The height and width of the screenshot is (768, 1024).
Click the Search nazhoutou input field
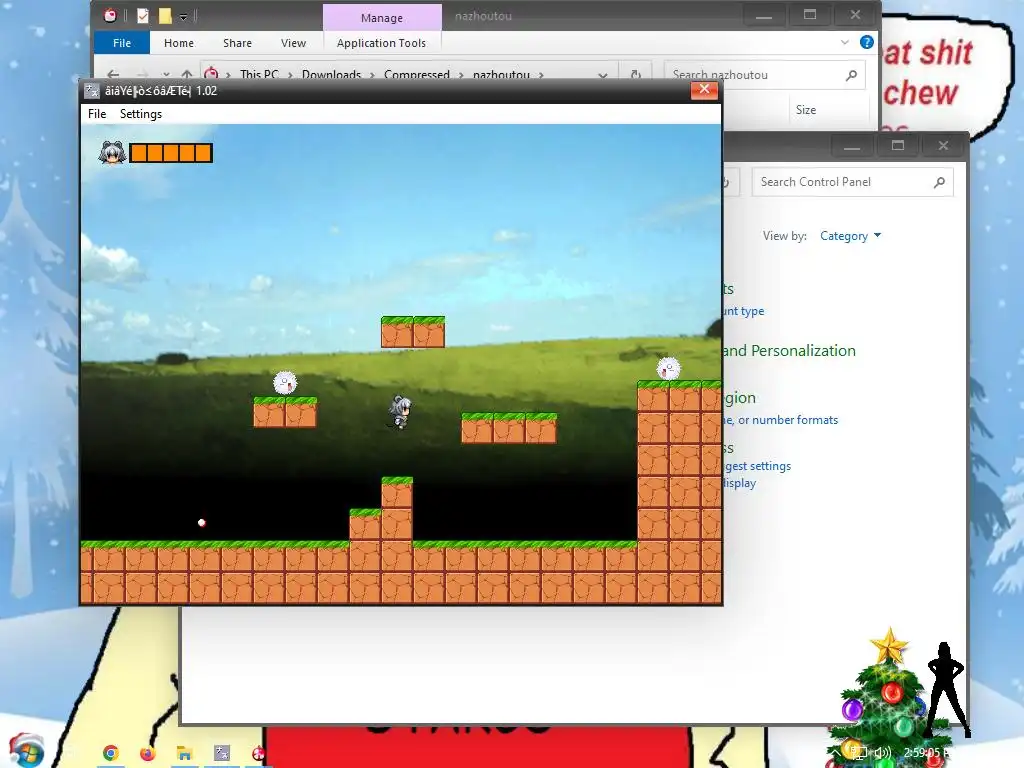coord(765,74)
